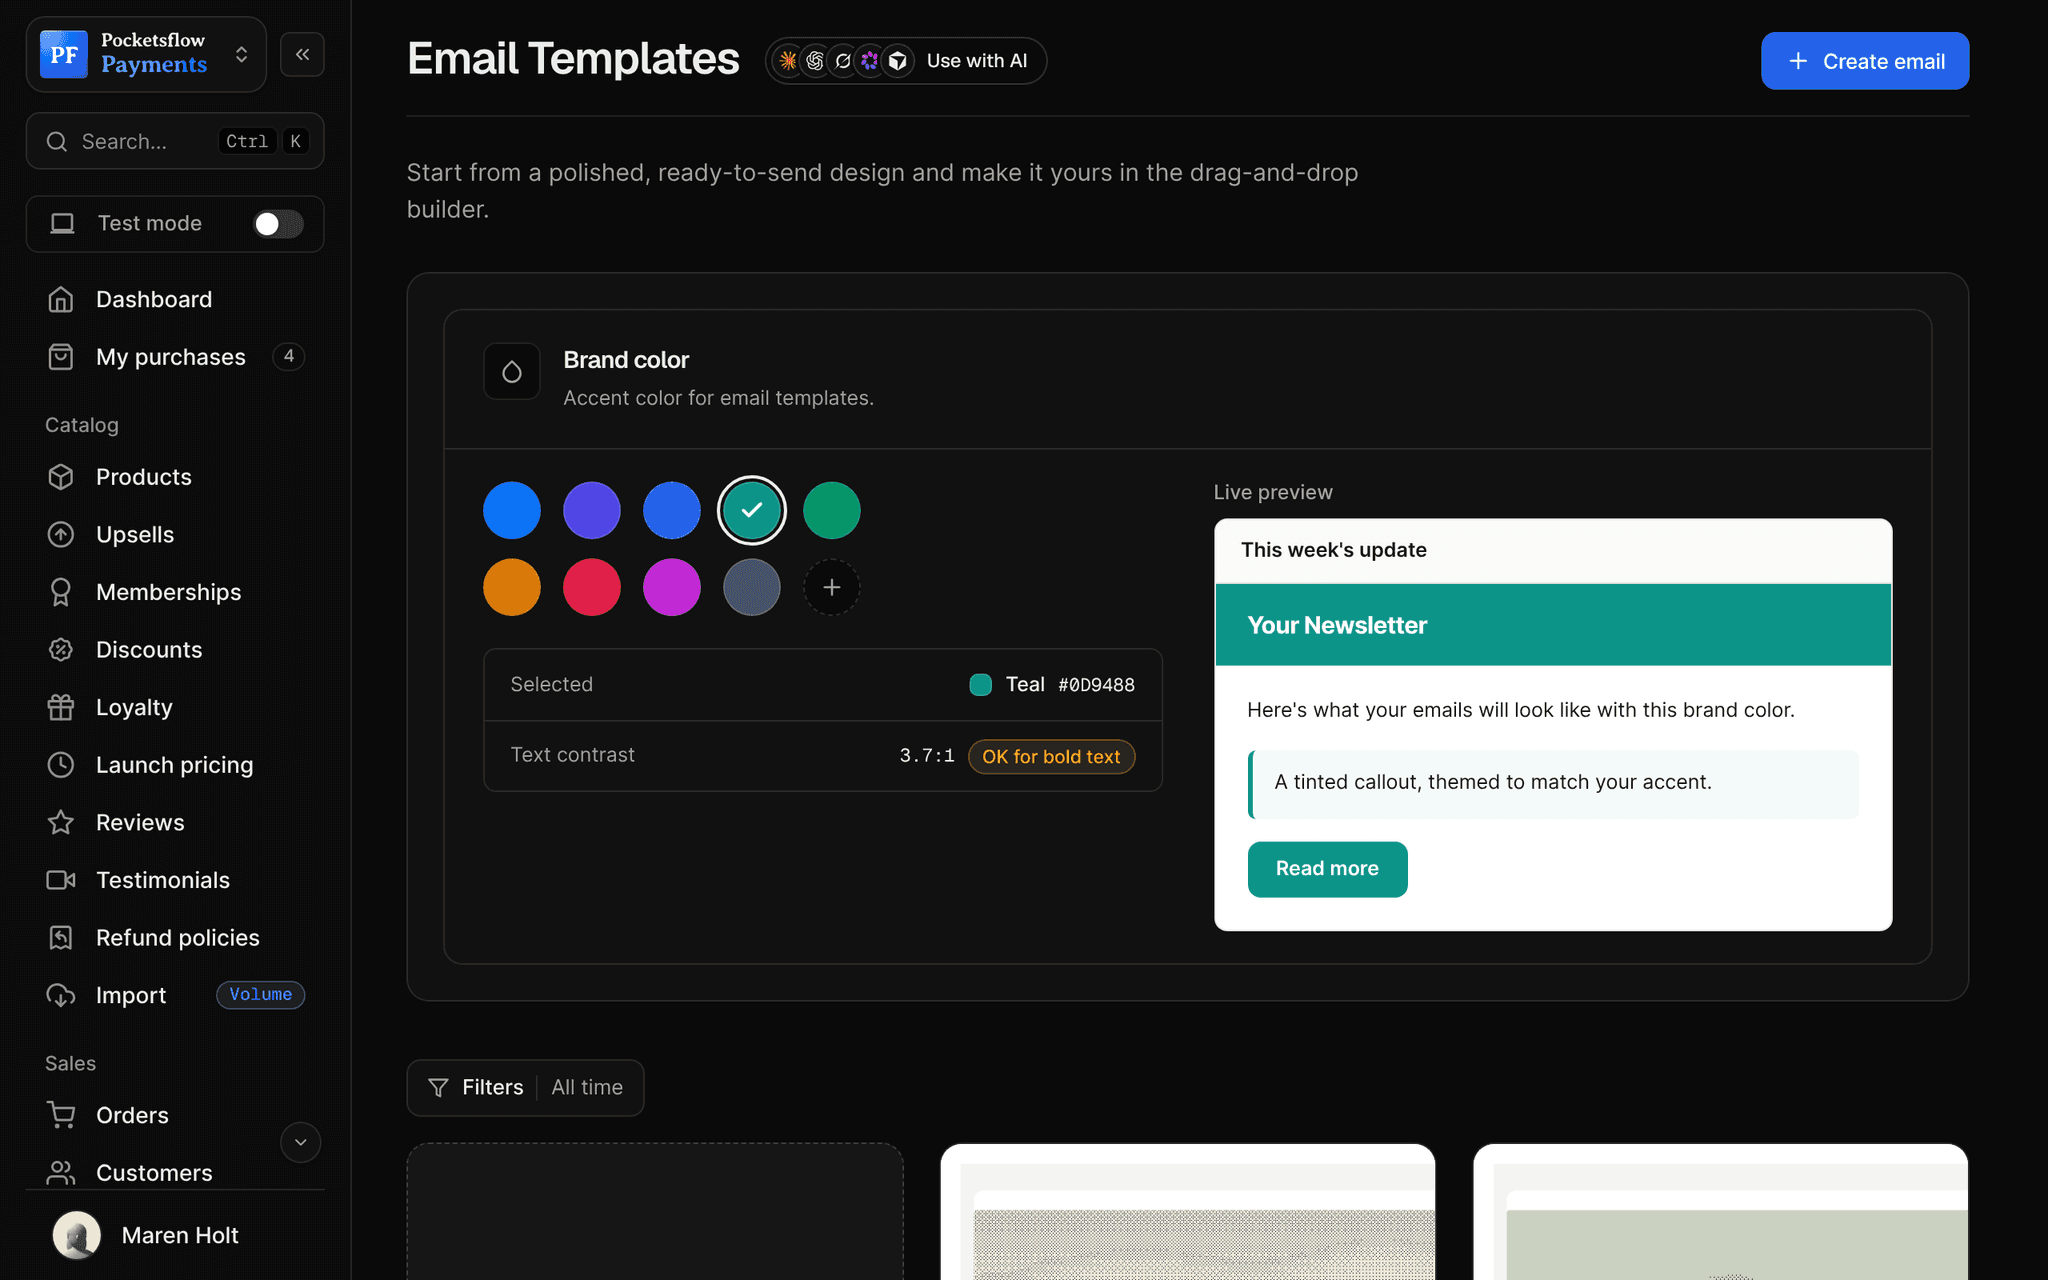Open My purchases from the sidebar
Screen dimensions: 2048x1280
[x=175, y=357]
